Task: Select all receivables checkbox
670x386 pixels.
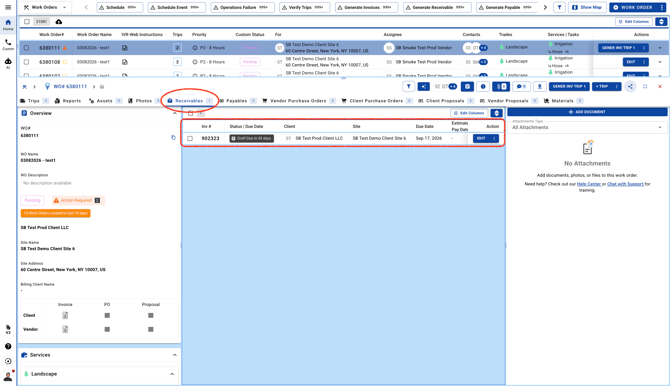Action: 191,113
